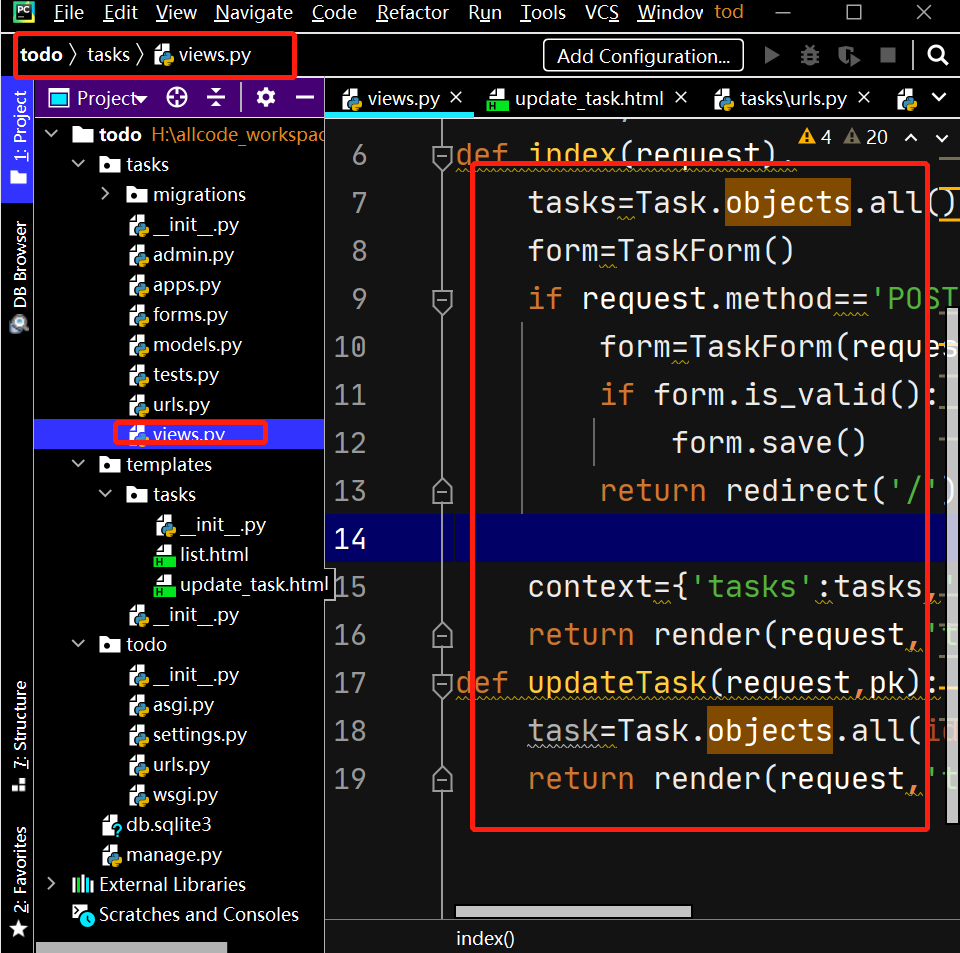The image size is (960, 953).
Task: Click the editor horizontal scrollbar thumb
Action: click(x=573, y=911)
